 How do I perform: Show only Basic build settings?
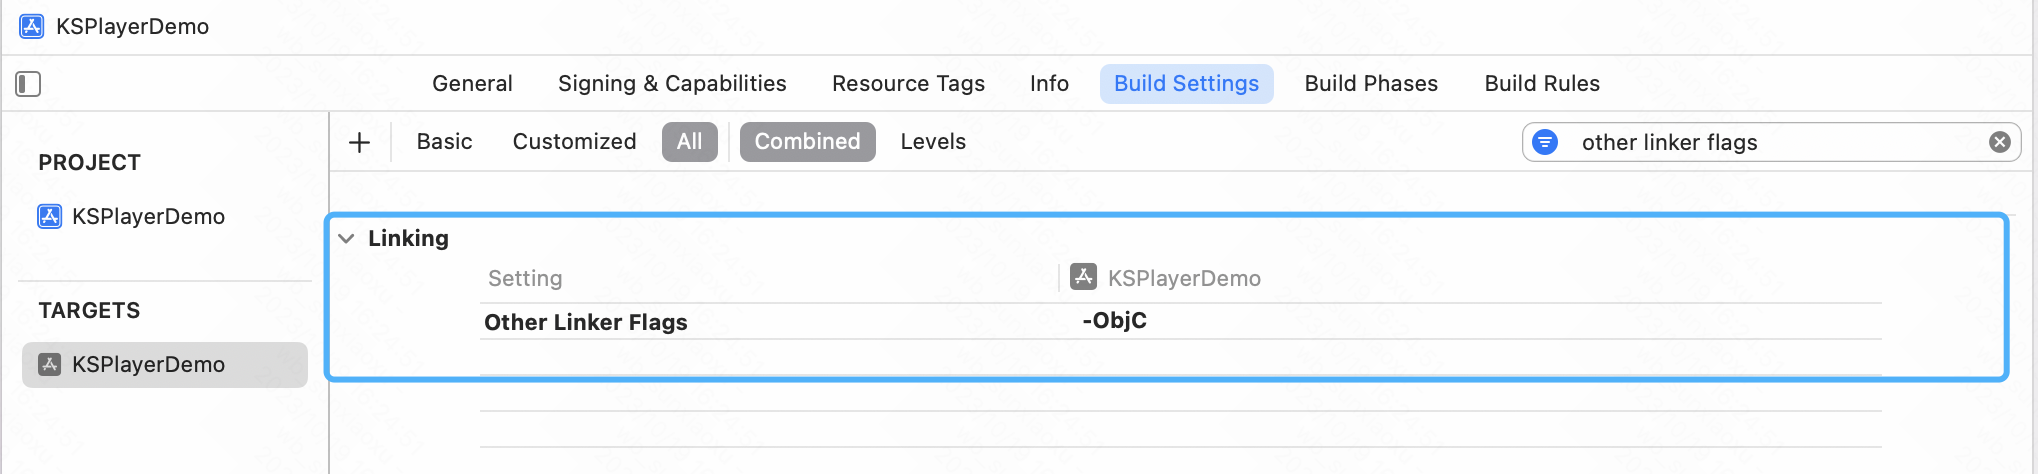click(x=444, y=142)
